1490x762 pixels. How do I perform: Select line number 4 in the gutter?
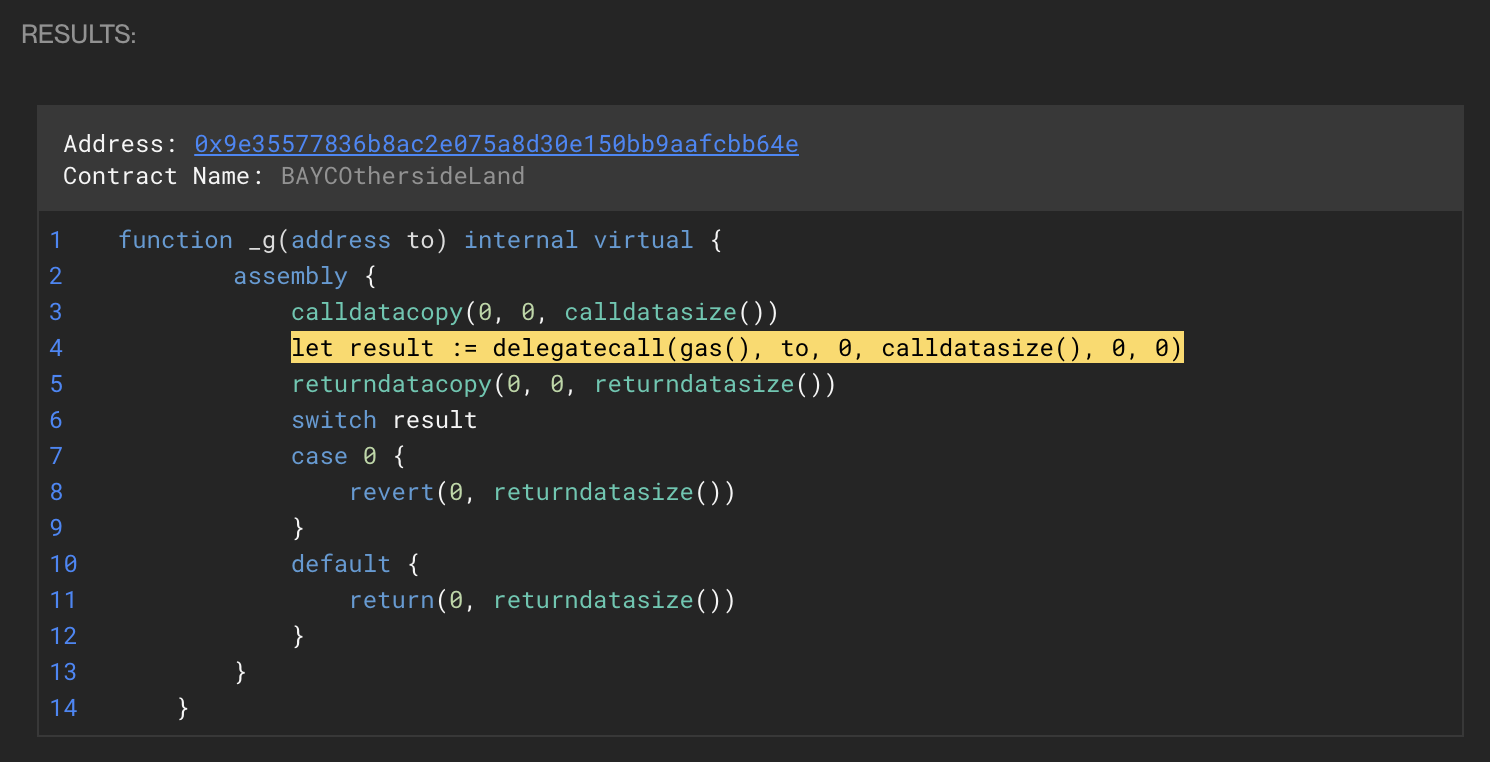click(56, 348)
